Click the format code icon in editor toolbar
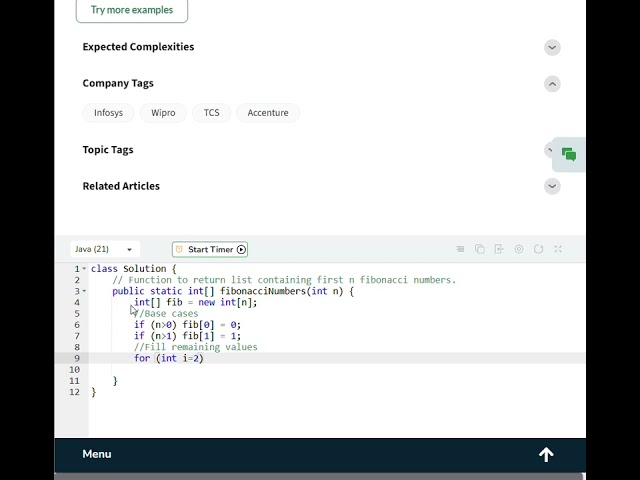 [460, 249]
